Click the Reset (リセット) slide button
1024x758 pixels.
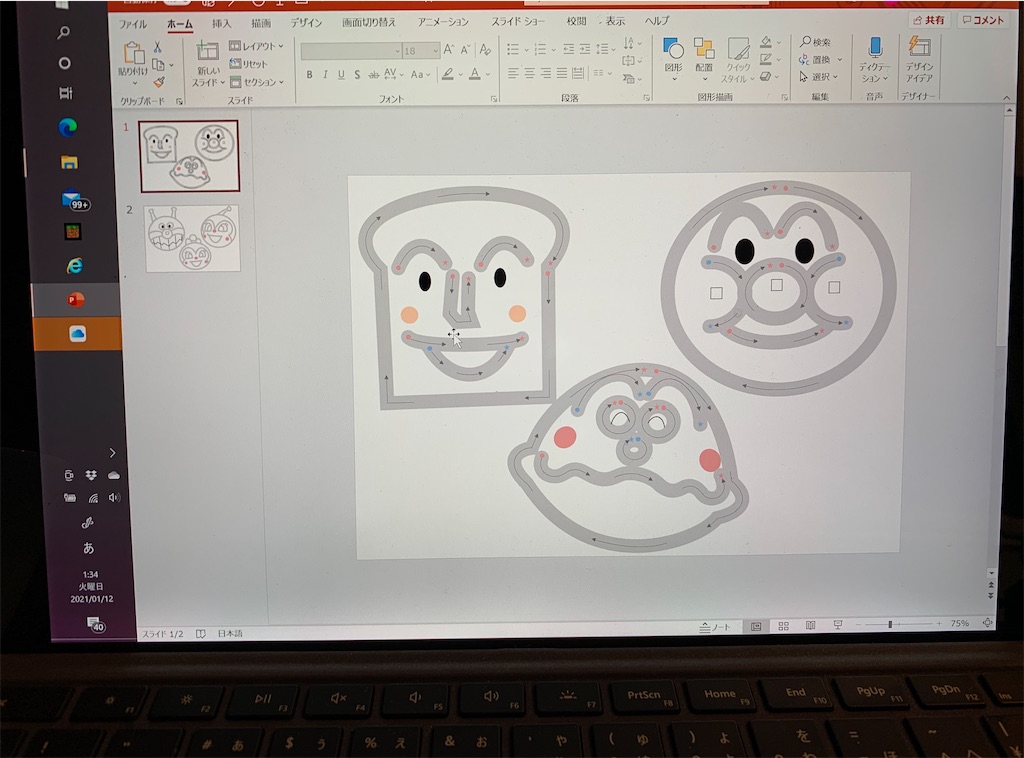(x=248, y=64)
